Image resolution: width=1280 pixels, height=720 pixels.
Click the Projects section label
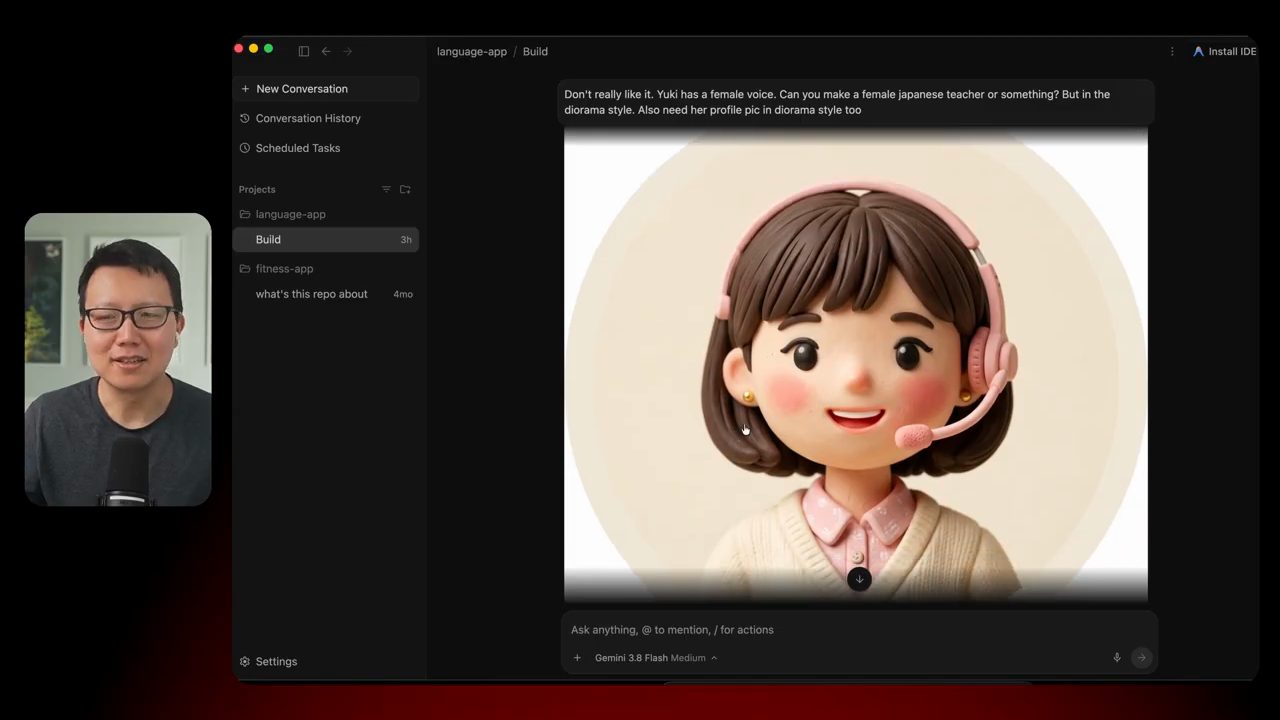257,189
